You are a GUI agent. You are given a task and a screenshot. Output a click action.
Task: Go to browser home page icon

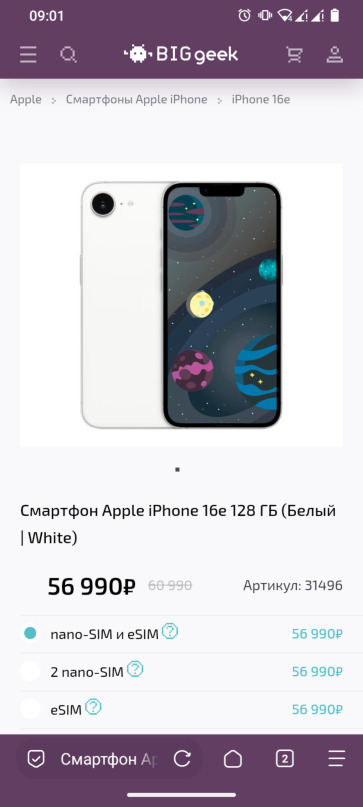coord(233,759)
